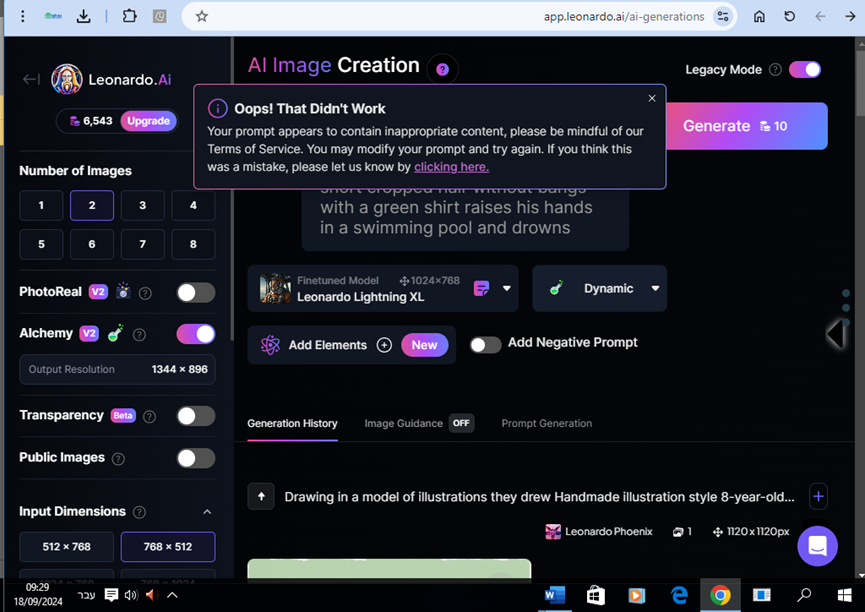This screenshot has width=865, height=612.
Task: Turn on Add Negative Prompt switch
Action: (485, 345)
